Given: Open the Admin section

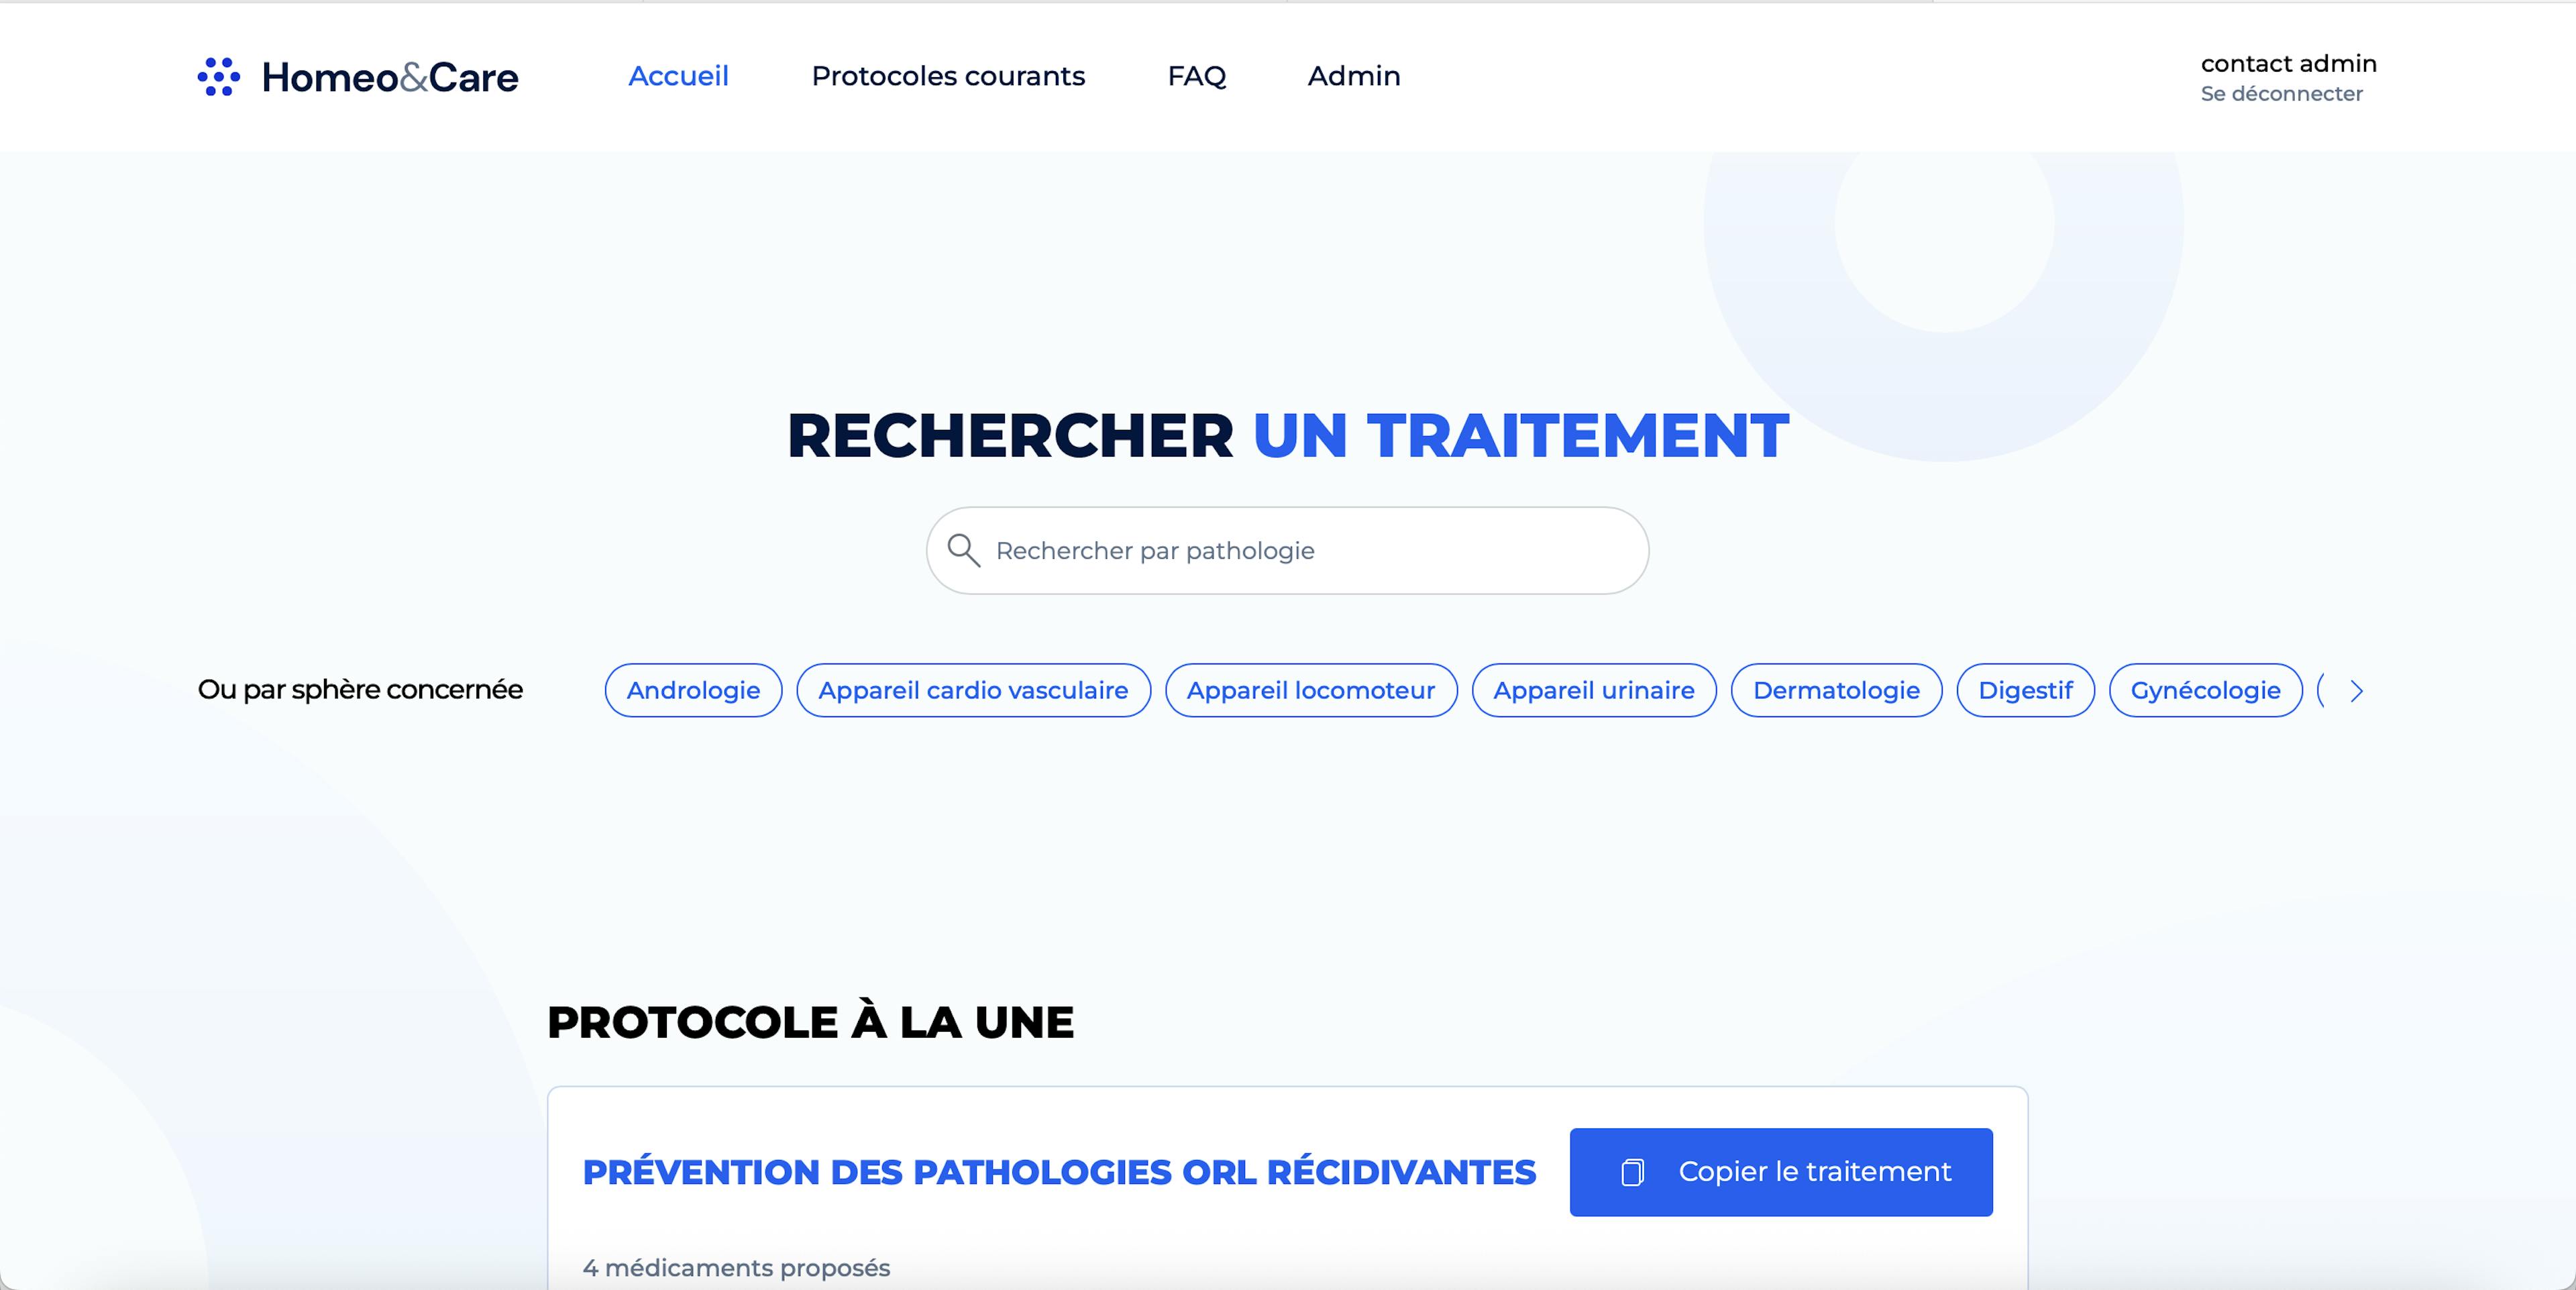Looking at the screenshot, I should [1353, 76].
